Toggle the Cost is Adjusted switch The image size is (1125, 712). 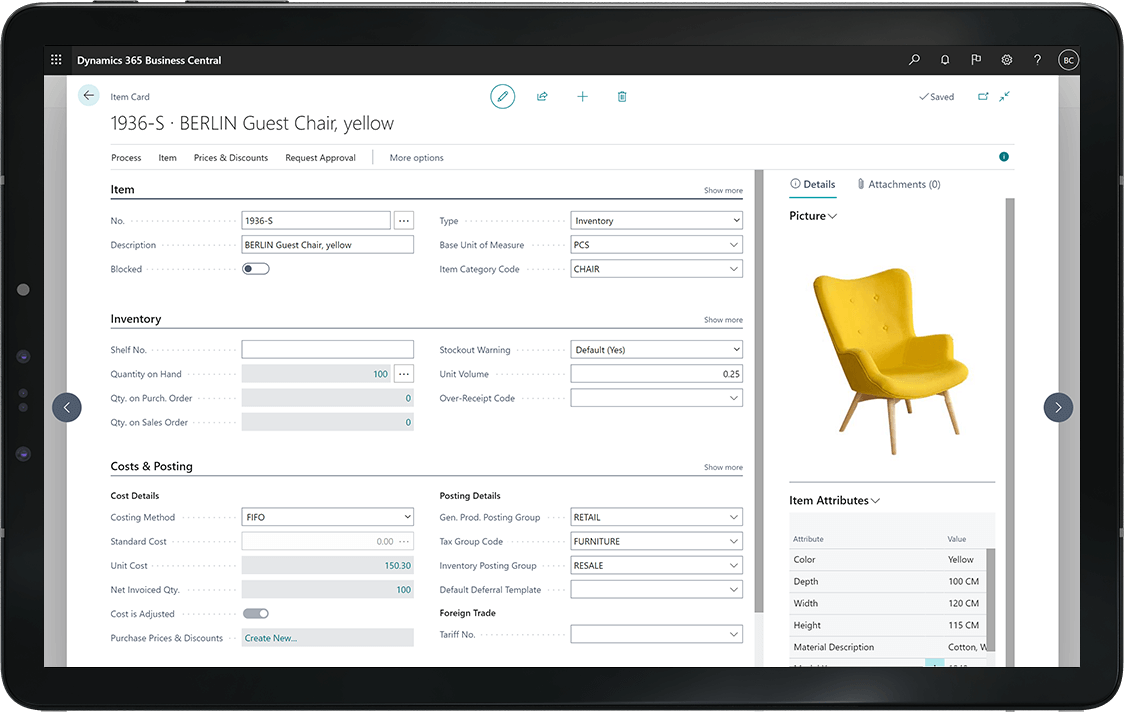click(x=256, y=614)
